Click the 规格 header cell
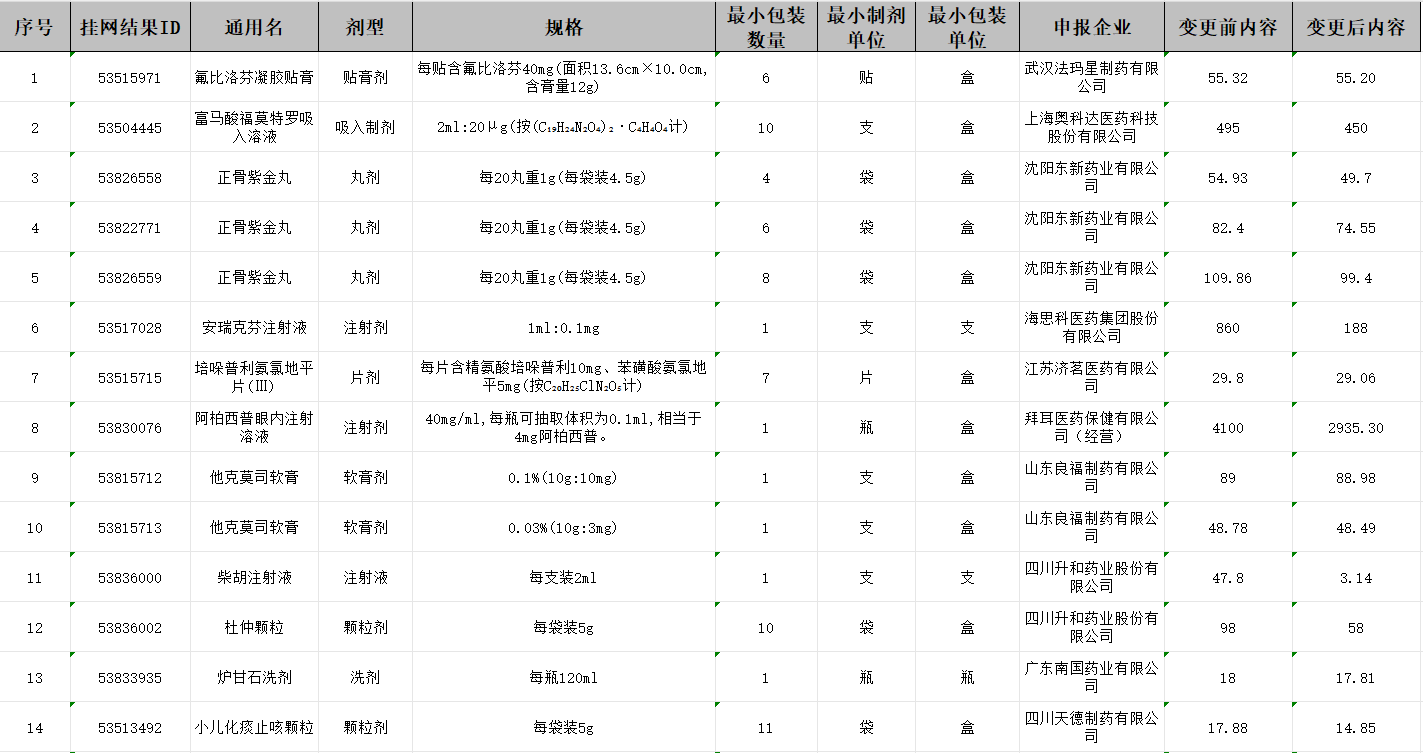 563,27
